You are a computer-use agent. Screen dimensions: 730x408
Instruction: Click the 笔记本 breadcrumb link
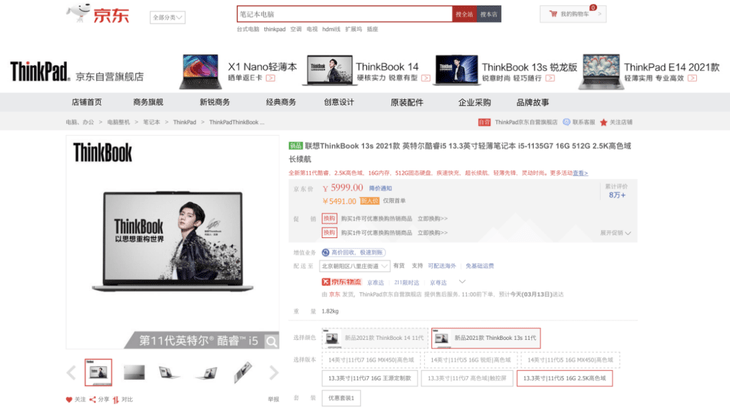(151, 122)
